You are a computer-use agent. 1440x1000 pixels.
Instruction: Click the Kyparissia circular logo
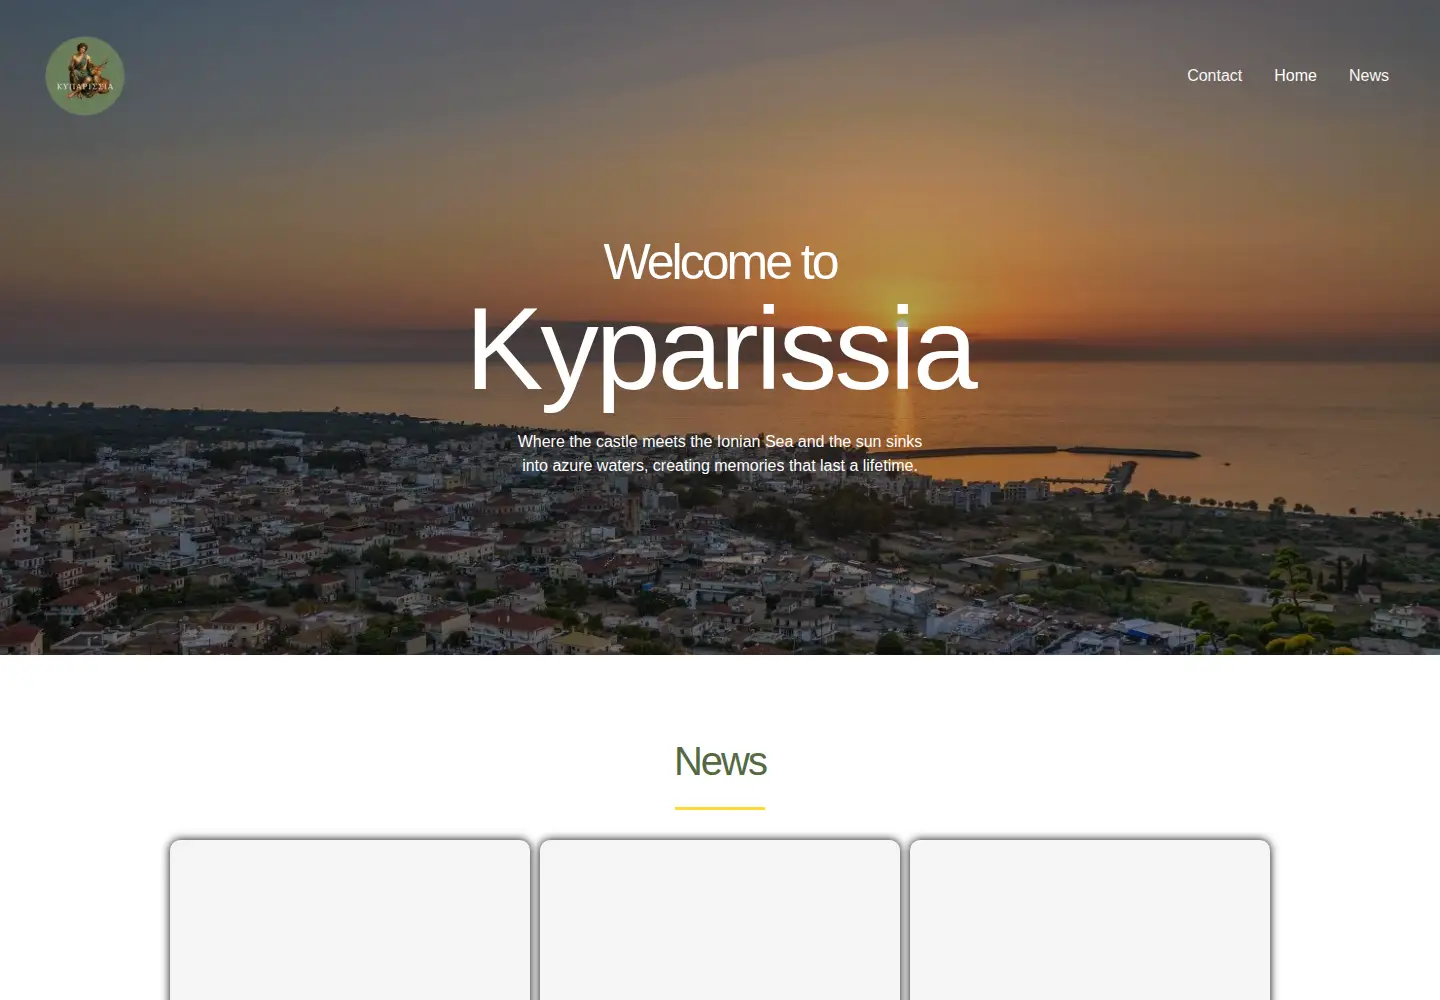[85, 76]
